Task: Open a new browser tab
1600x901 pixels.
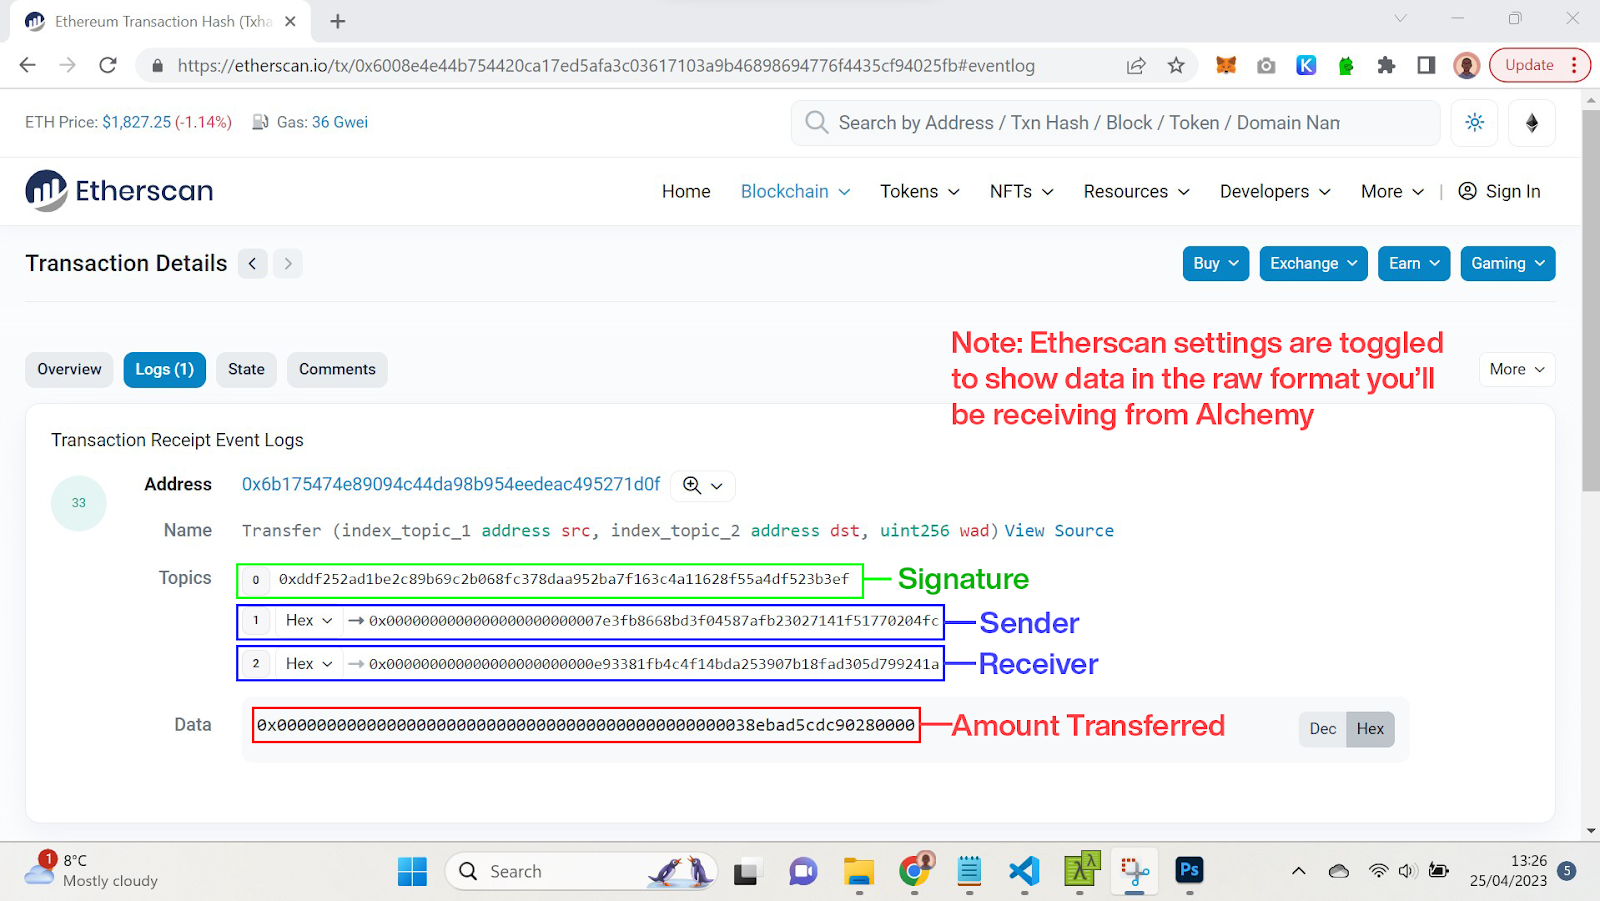Action: click(338, 21)
